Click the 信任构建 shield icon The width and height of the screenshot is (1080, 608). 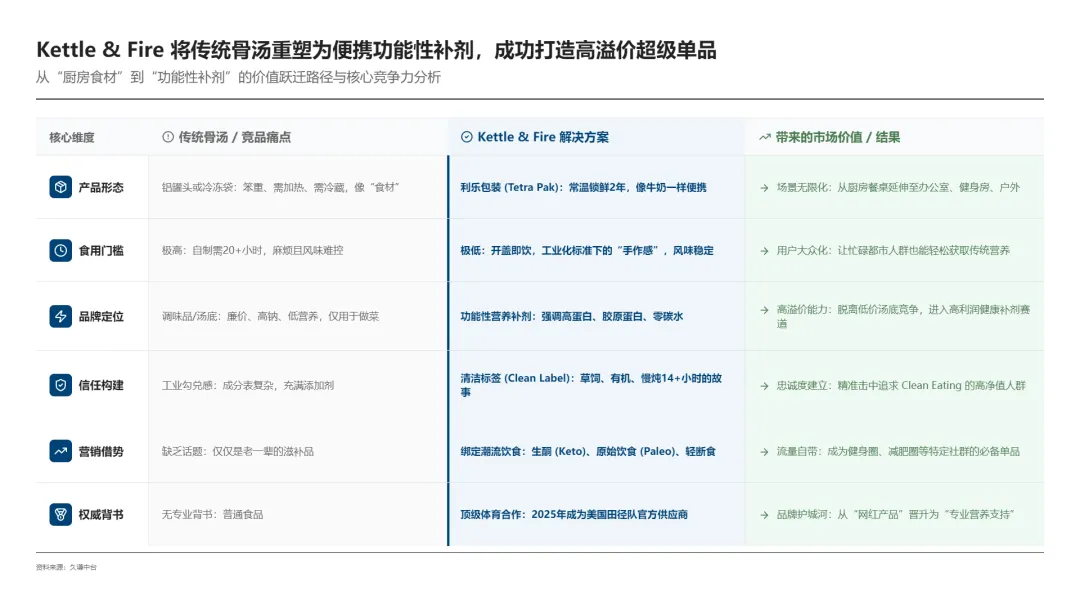tap(60, 385)
